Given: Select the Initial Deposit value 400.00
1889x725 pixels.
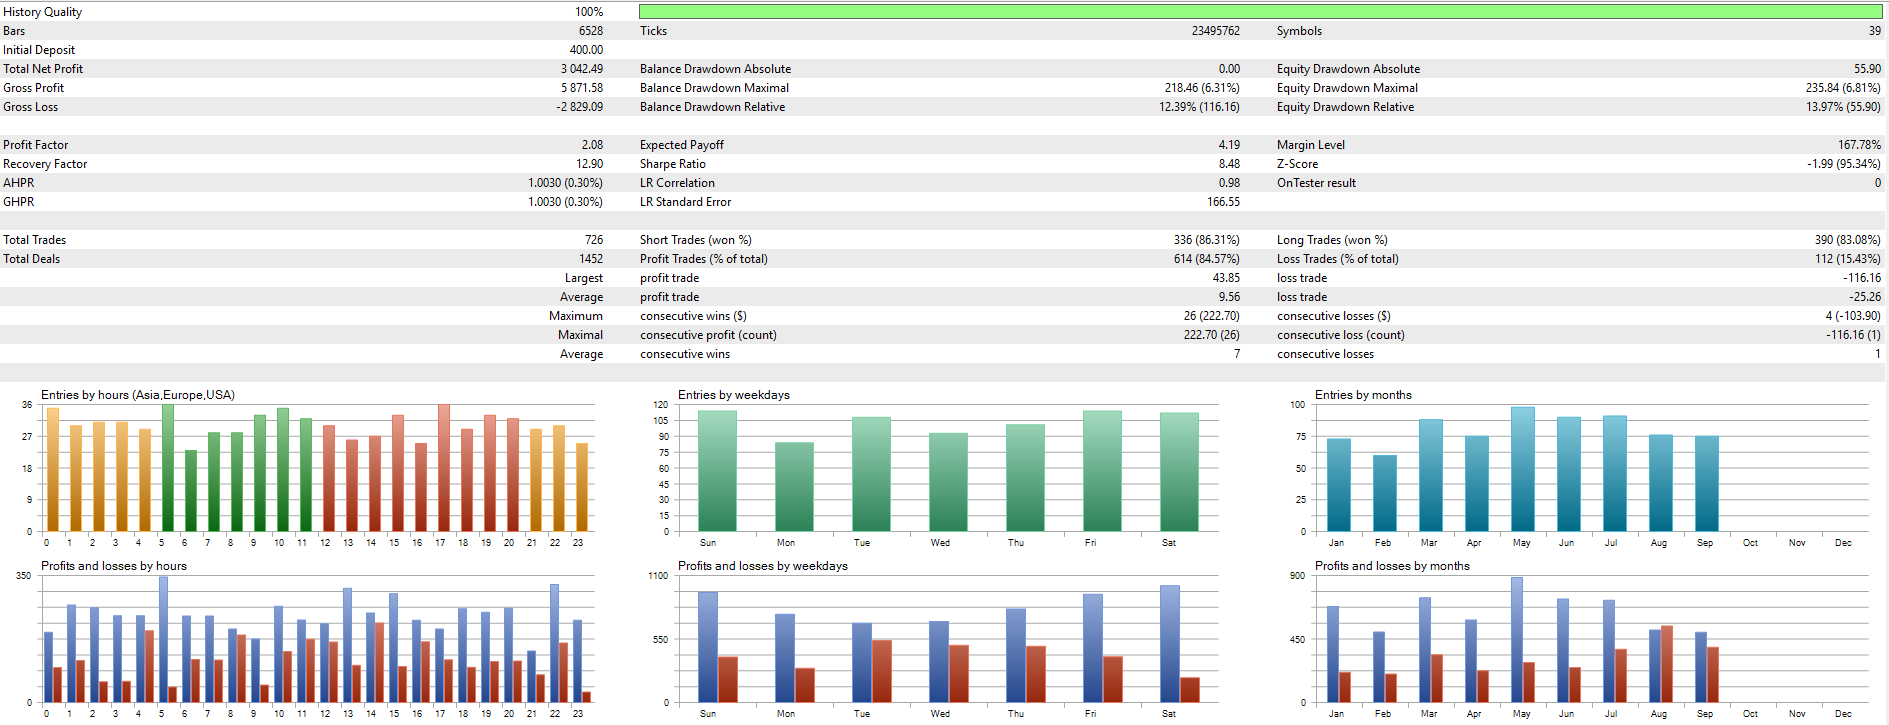Looking at the screenshot, I should pos(586,50).
